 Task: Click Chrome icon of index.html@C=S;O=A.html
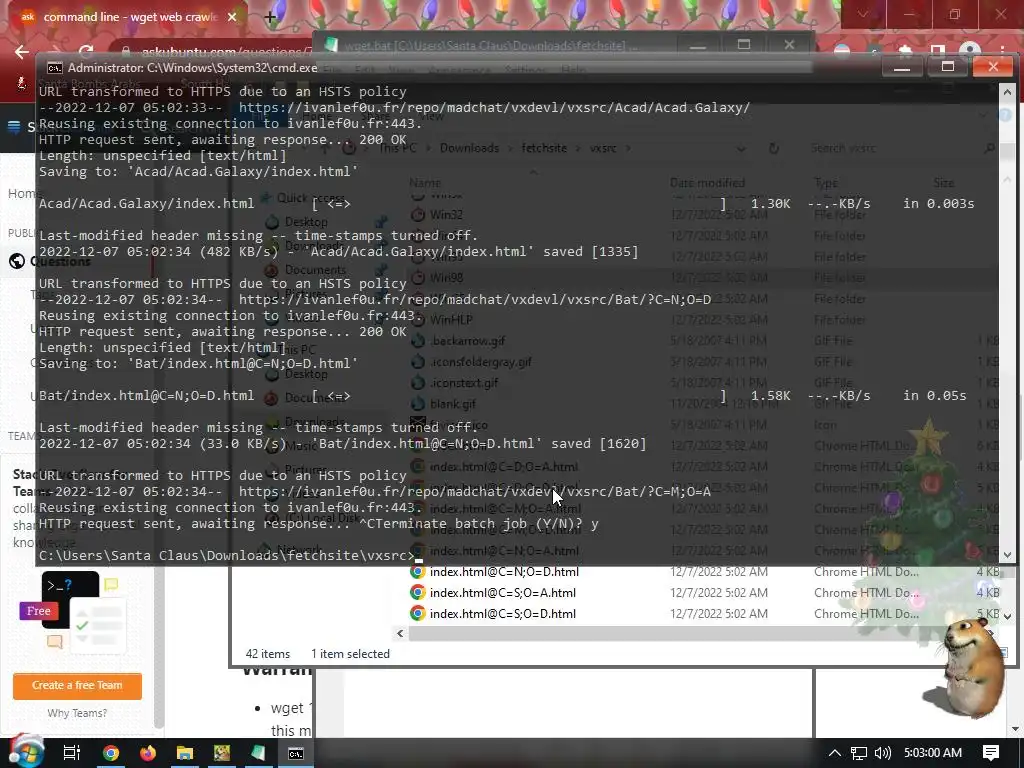tap(417, 593)
